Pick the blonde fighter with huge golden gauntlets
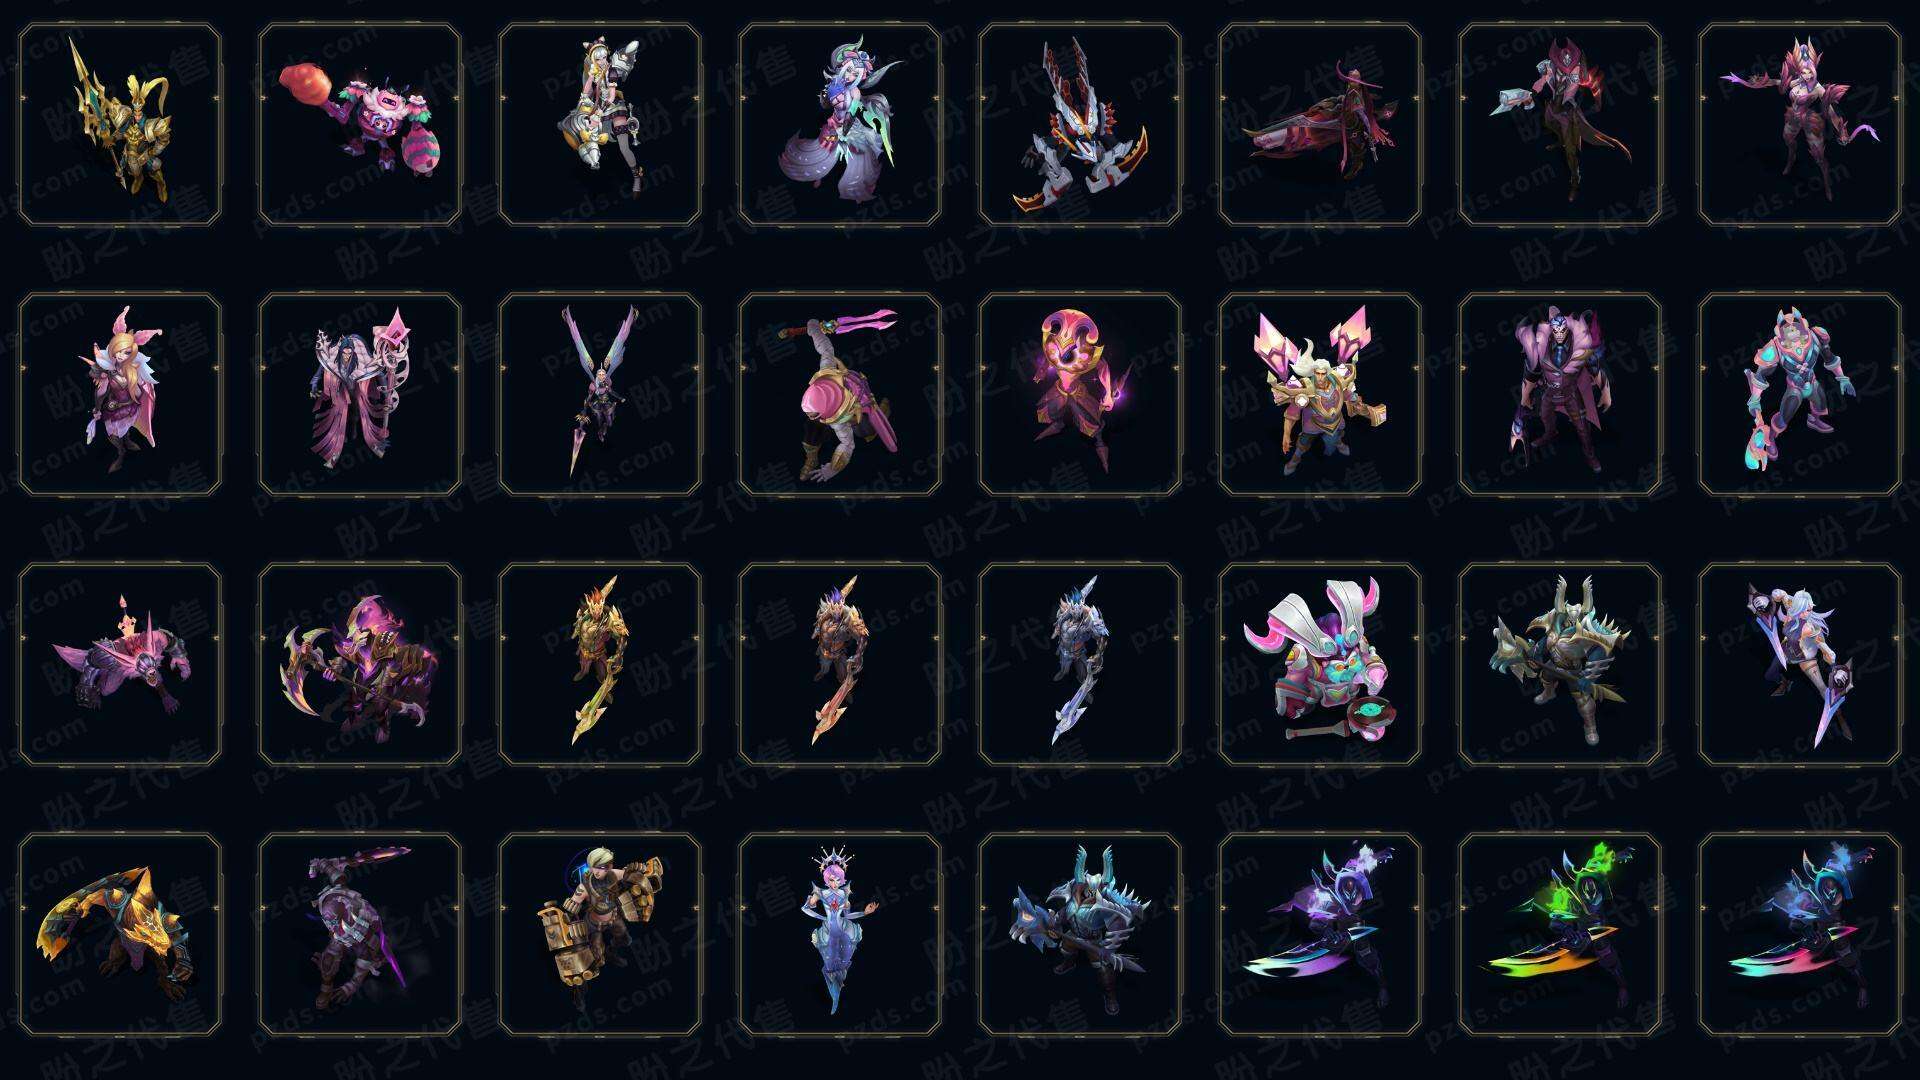 click(600, 934)
